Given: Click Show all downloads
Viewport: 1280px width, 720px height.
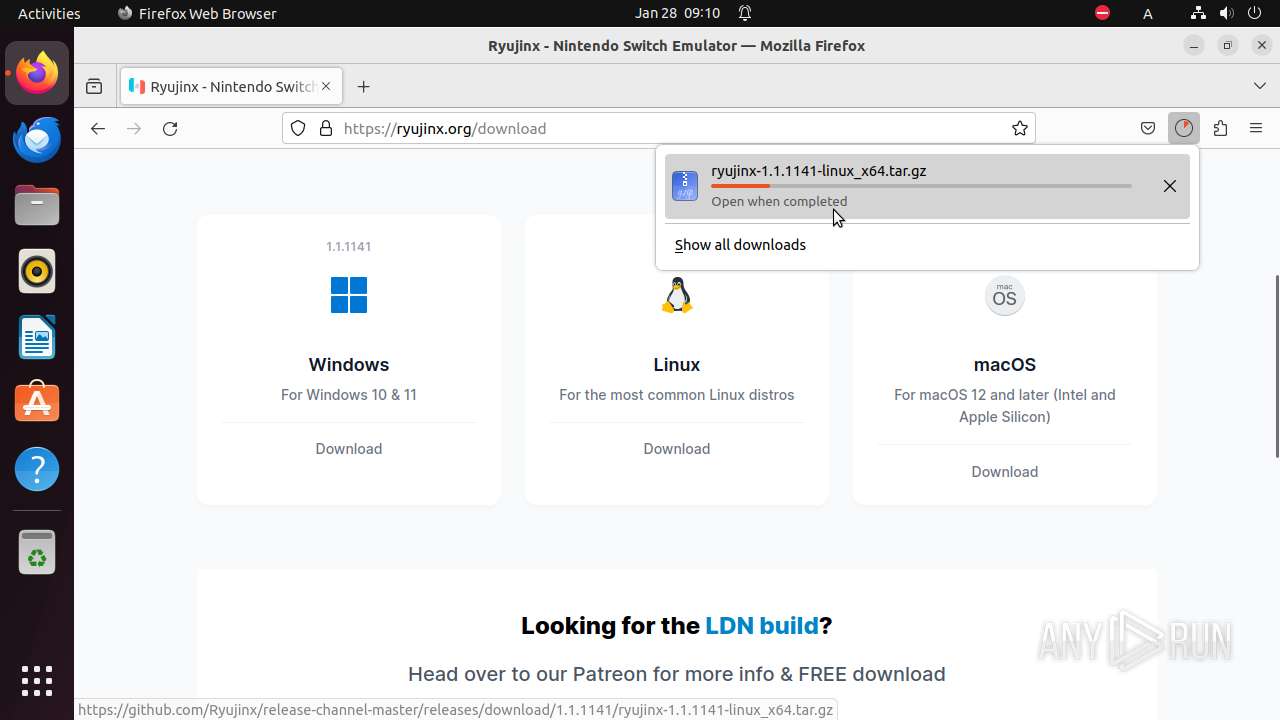Looking at the screenshot, I should (740, 245).
